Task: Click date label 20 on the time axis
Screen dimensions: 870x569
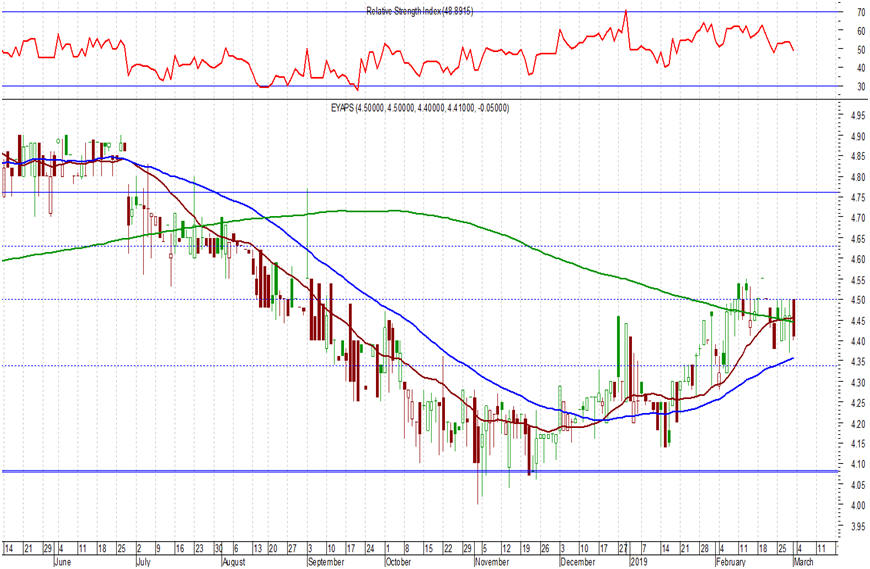Action: 272,548
